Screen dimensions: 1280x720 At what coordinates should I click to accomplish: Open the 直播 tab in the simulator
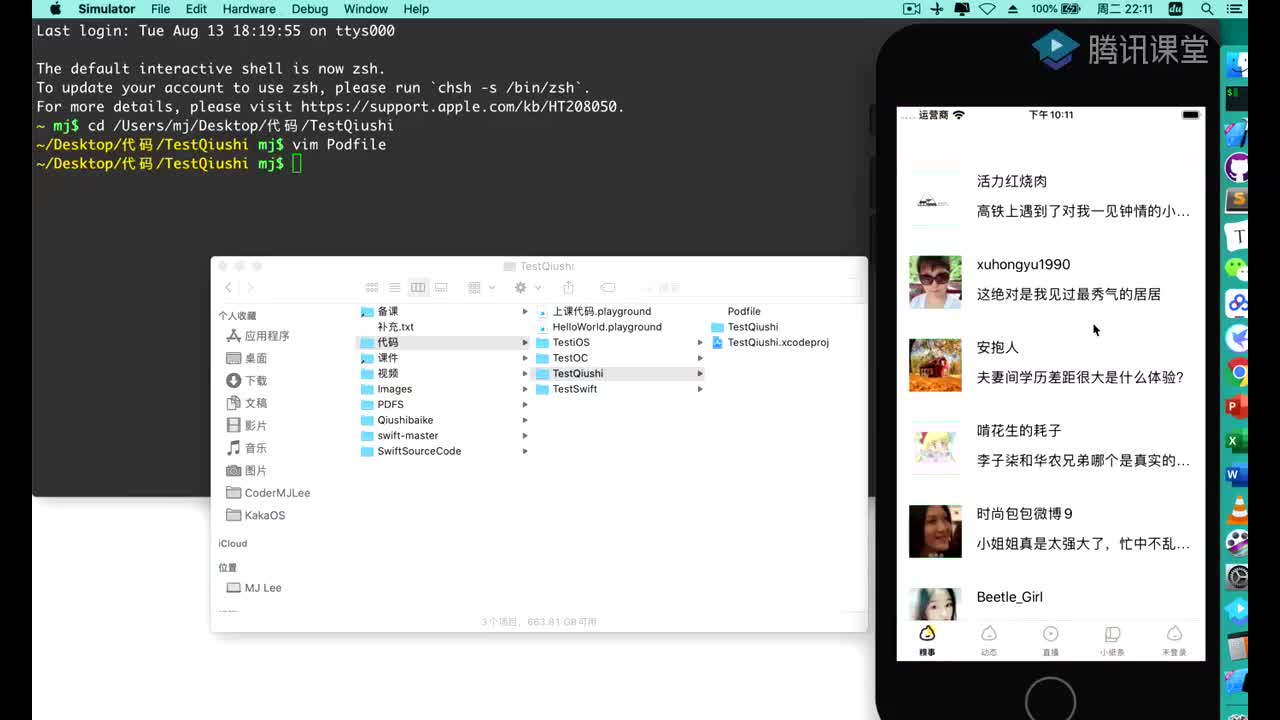[1051, 640]
